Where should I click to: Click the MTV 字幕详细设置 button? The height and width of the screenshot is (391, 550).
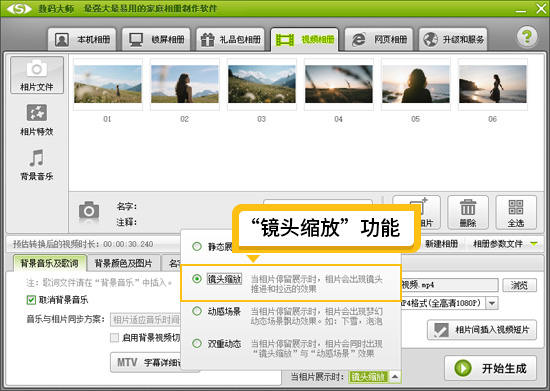click(146, 362)
